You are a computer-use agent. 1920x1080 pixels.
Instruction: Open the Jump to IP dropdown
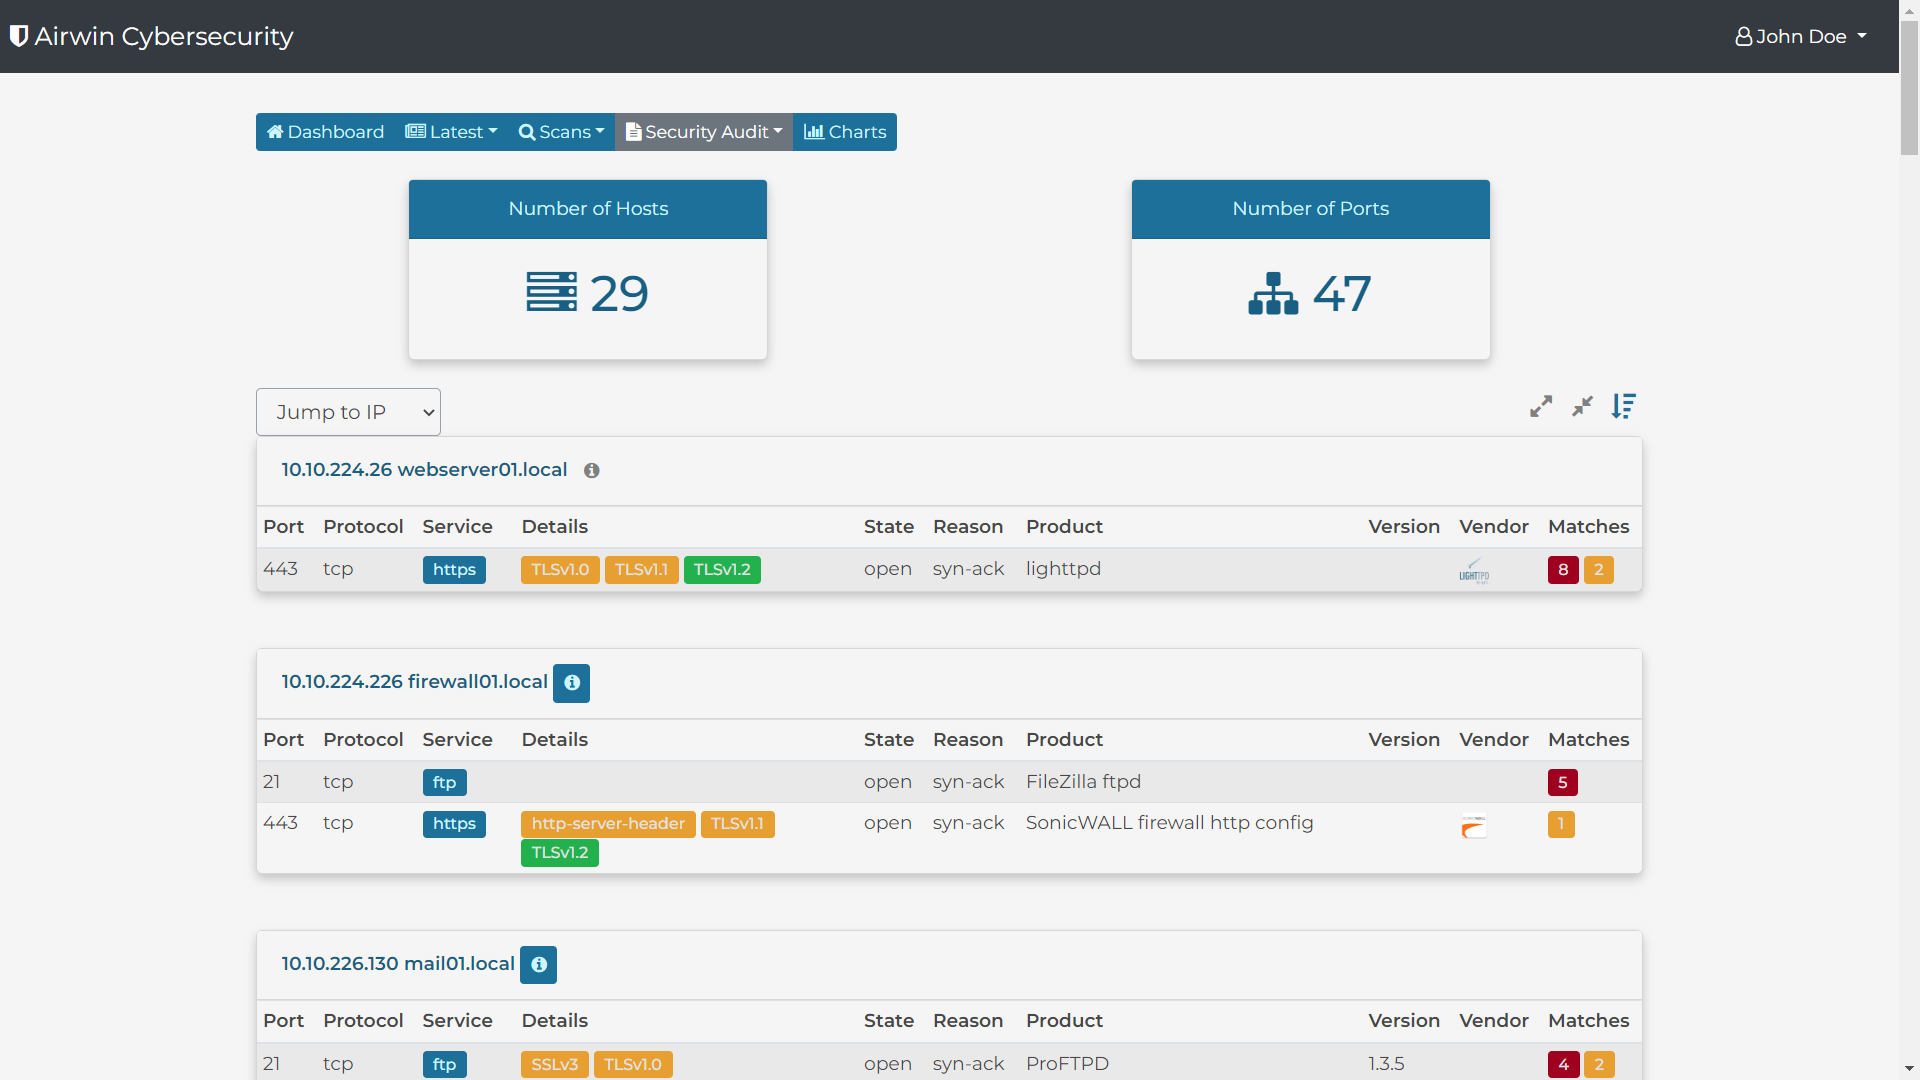tap(348, 412)
